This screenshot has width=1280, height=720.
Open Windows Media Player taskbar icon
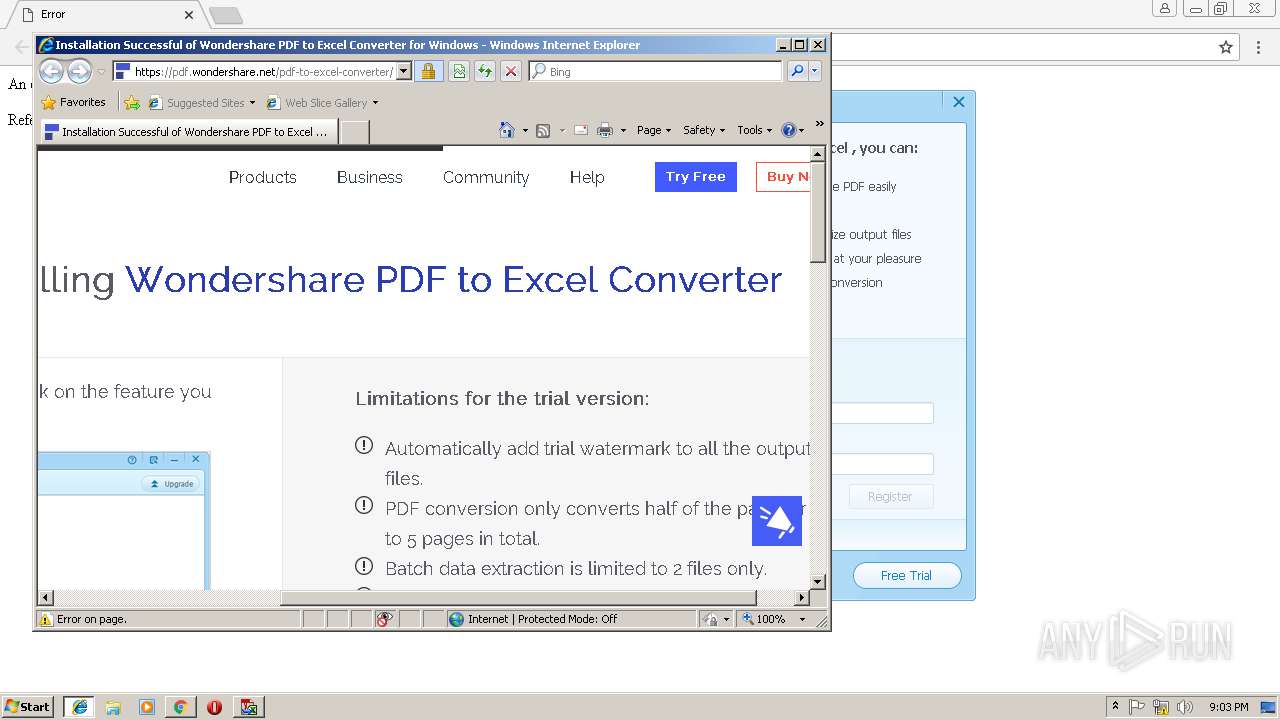pos(147,707)
